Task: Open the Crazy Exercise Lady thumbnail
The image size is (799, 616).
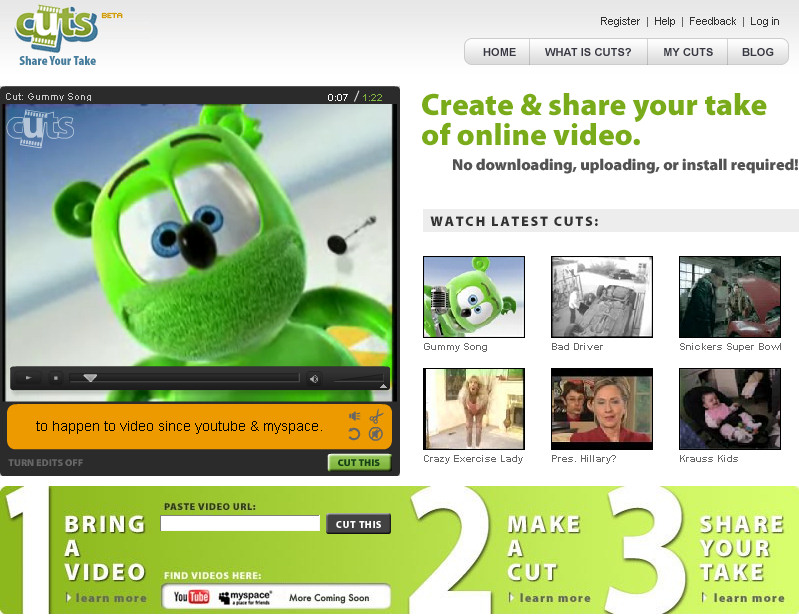Action: tap(474, 409)
